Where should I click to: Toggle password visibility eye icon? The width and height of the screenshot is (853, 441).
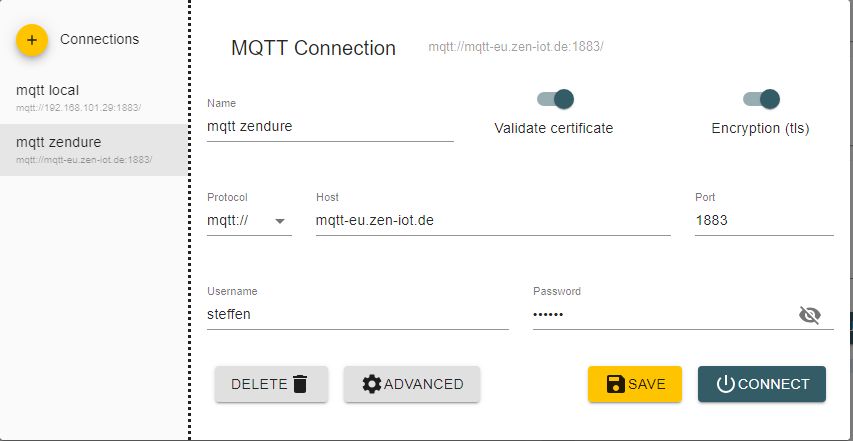(809, 316)
